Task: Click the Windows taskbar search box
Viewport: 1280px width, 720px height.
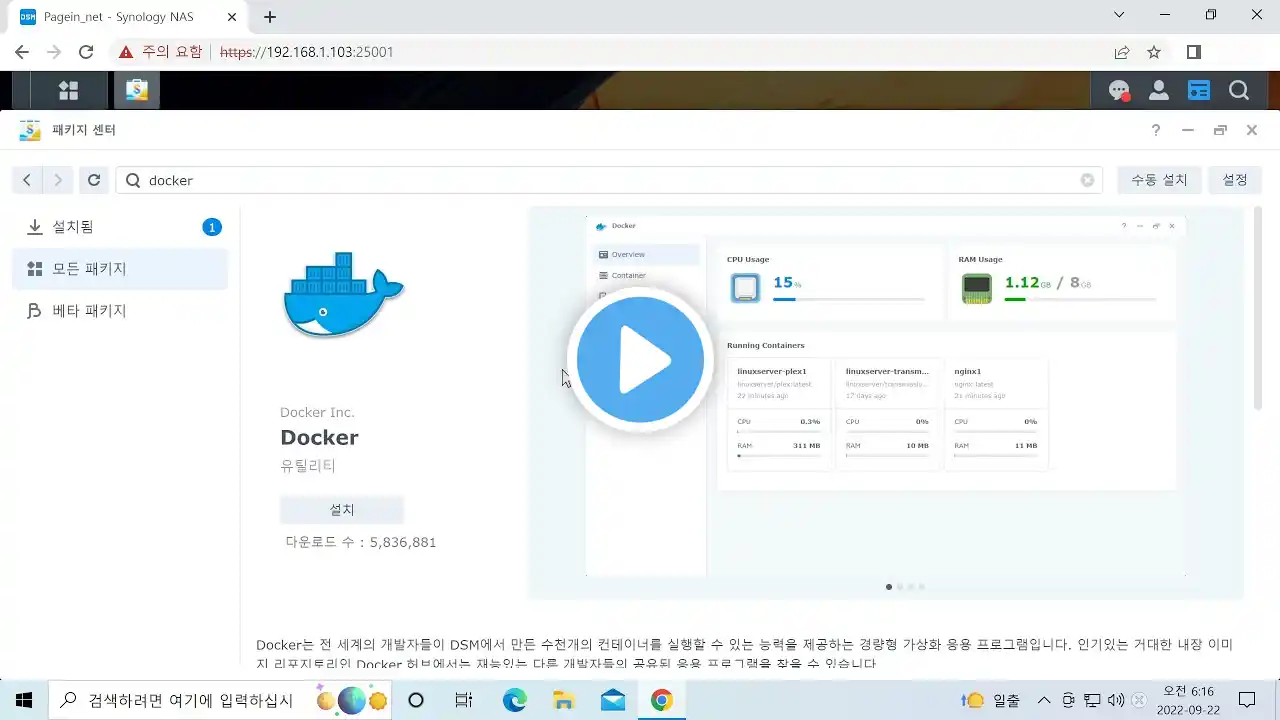Action: point(222,700)
